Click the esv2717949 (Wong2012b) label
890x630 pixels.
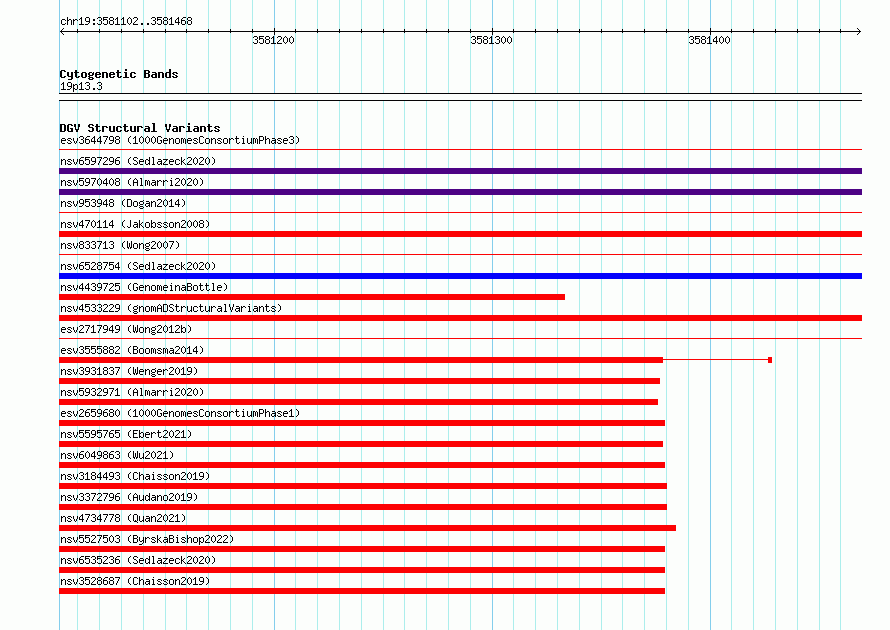[126, 329]
